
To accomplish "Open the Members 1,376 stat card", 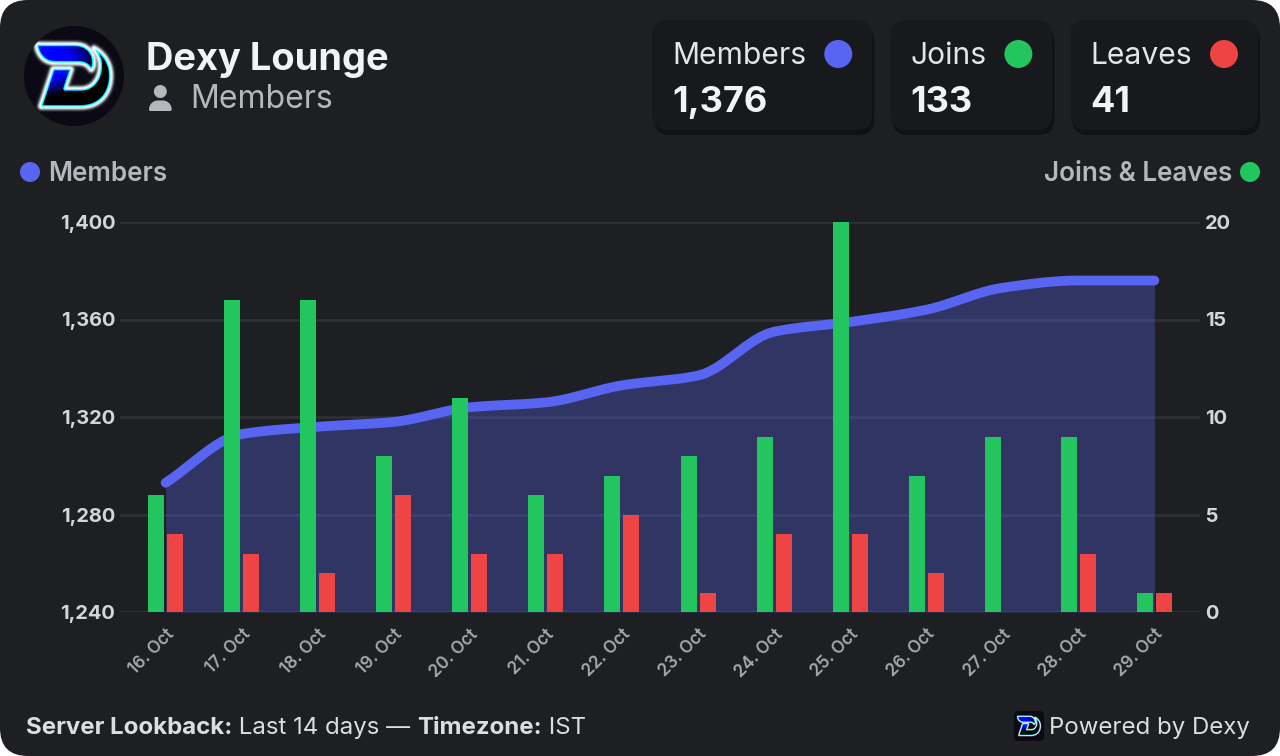I will coord(763,77).
